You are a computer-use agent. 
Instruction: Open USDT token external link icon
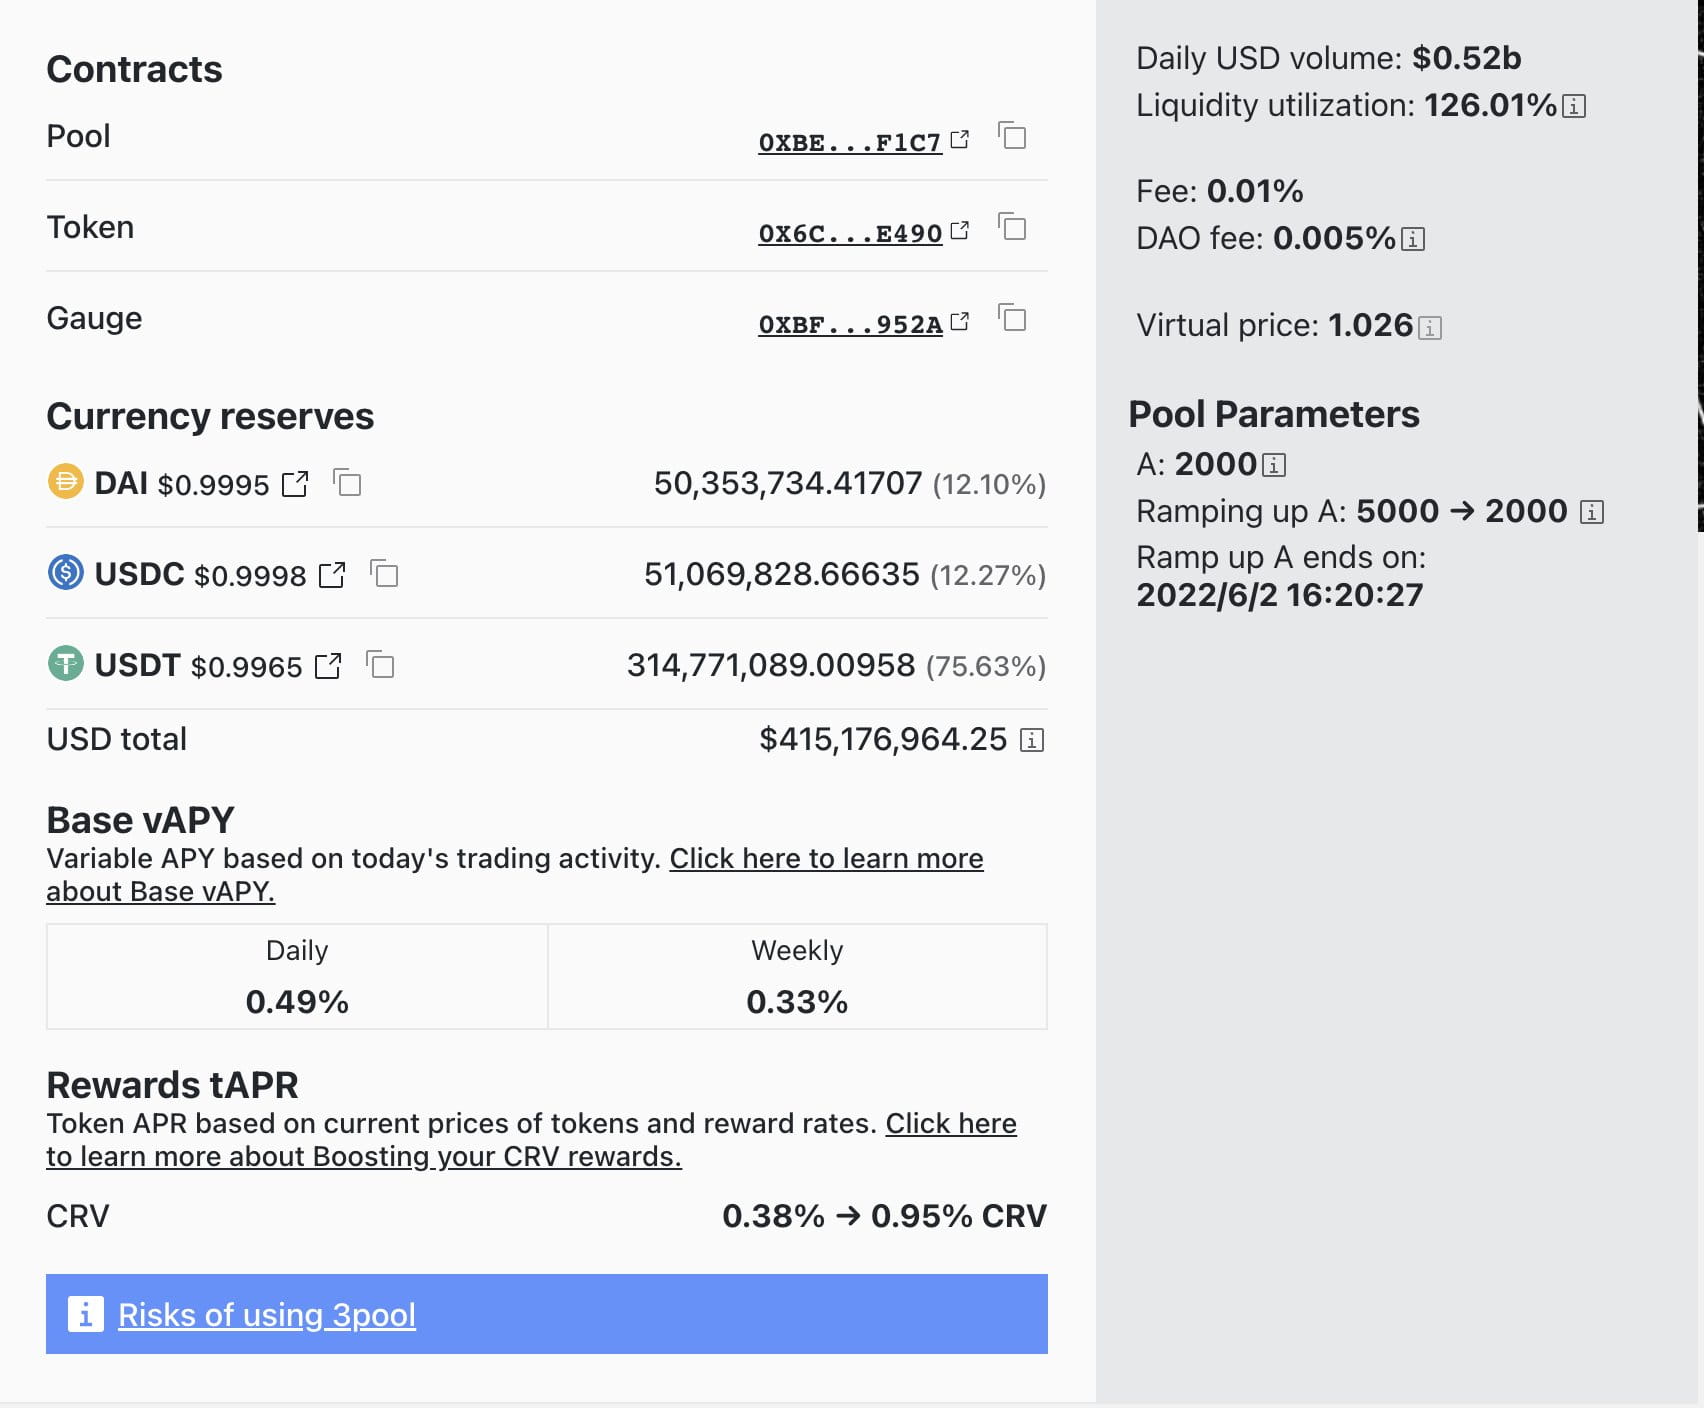[x=328, y=666]
